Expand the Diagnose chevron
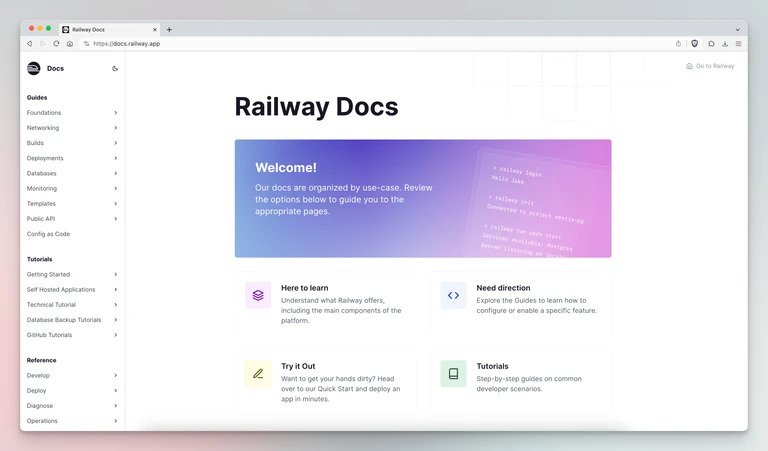 tap(116, 406)
